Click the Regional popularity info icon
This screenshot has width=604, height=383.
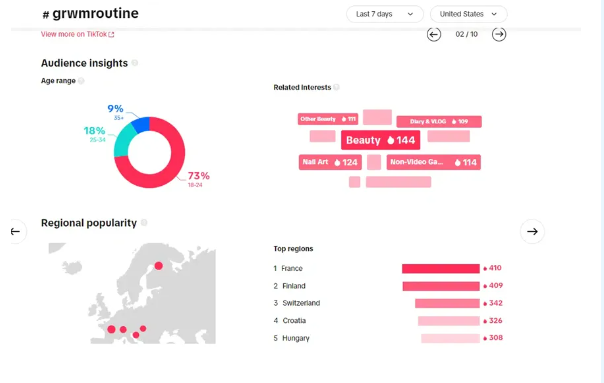[144, 223]
